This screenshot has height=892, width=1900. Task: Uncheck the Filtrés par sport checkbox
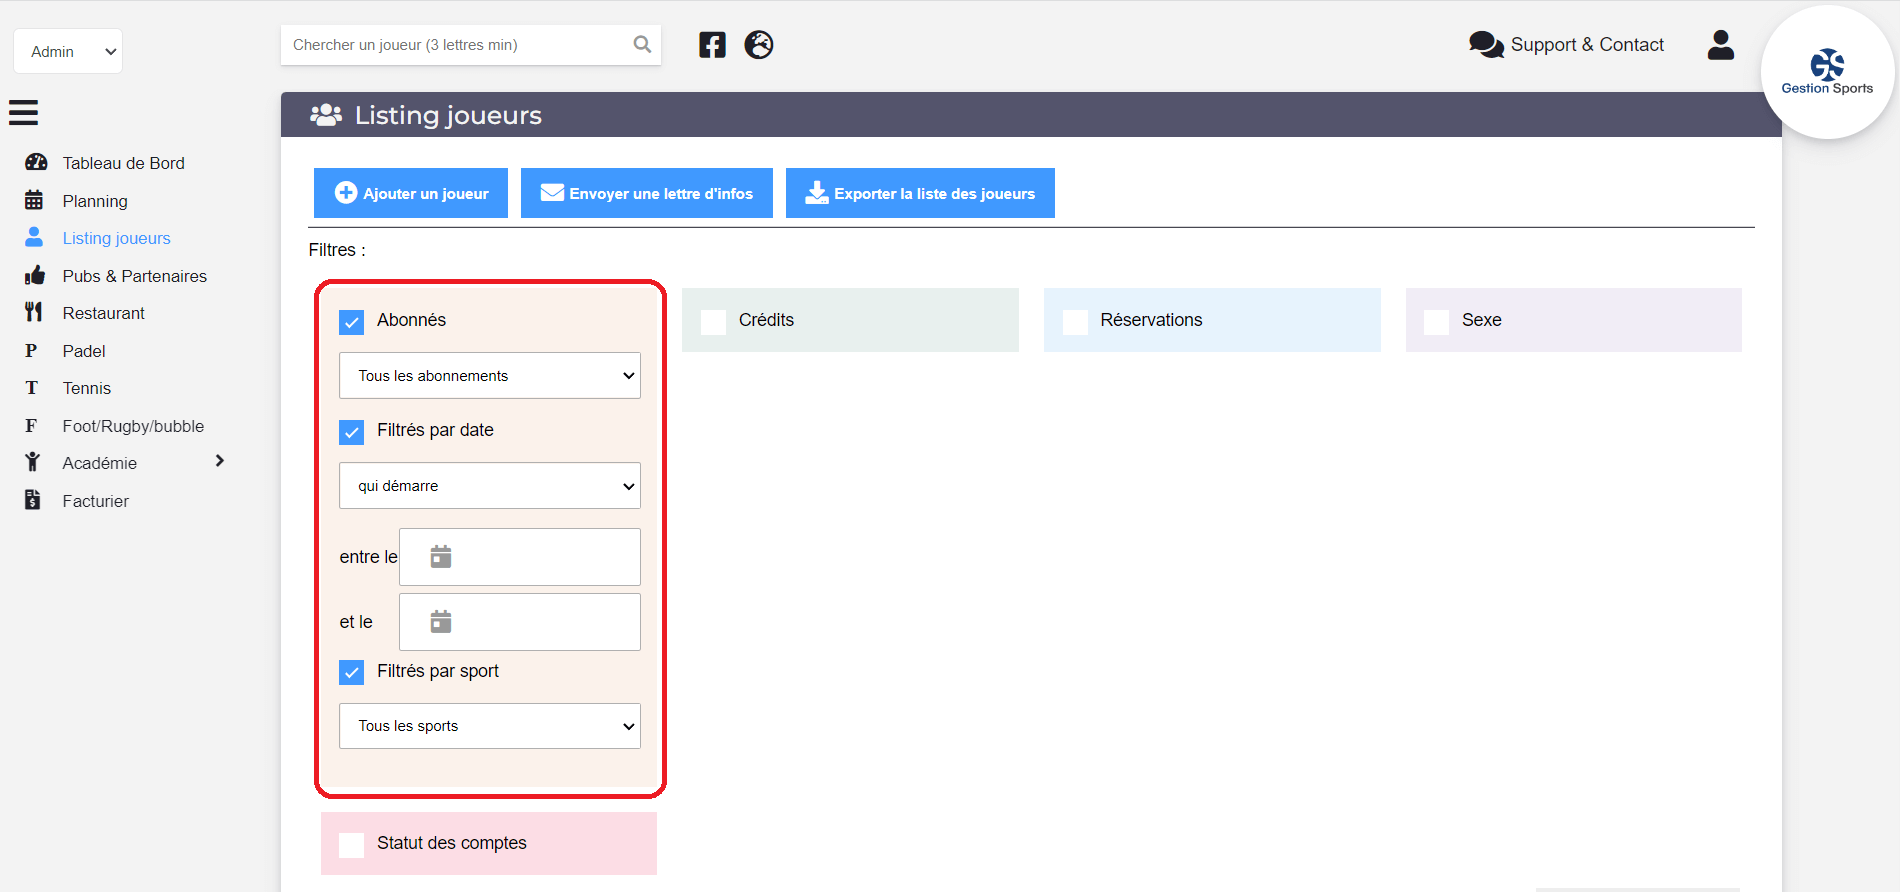coord(351,672)
